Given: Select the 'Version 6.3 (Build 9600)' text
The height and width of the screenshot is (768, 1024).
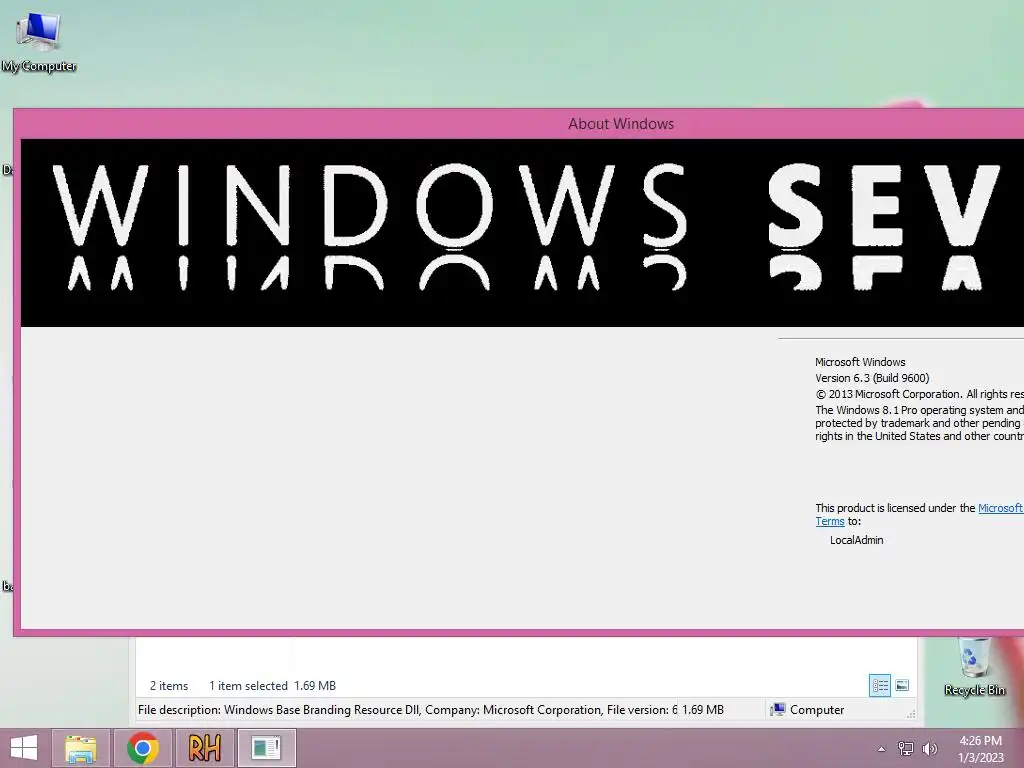Looking at the screenshot, I should (x=872, y=378).
